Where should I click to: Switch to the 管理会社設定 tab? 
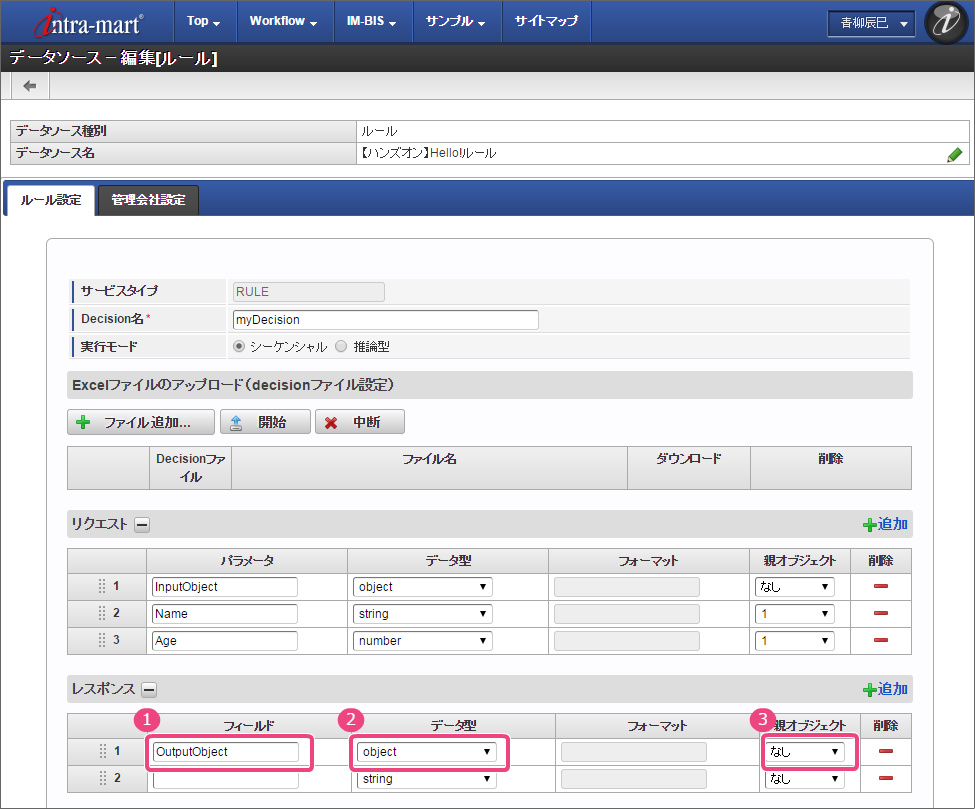click(x=148, y=200)
